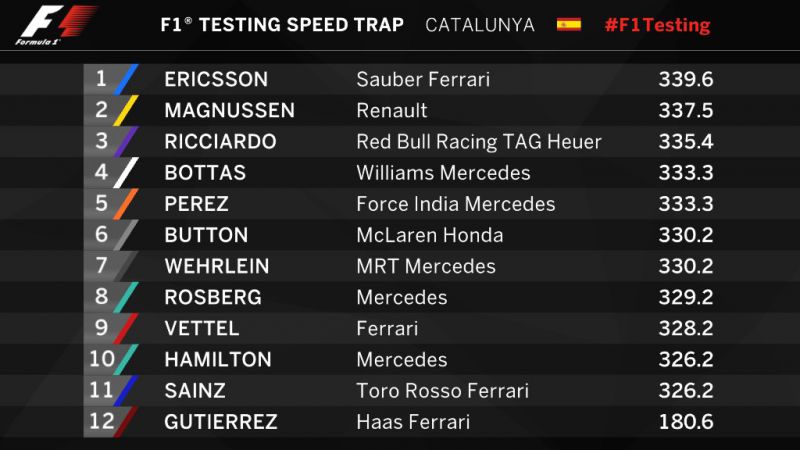Click the teal Mercedes stripe beside Rosberg
Screen dimensions: 800x450
pos(126,297)
